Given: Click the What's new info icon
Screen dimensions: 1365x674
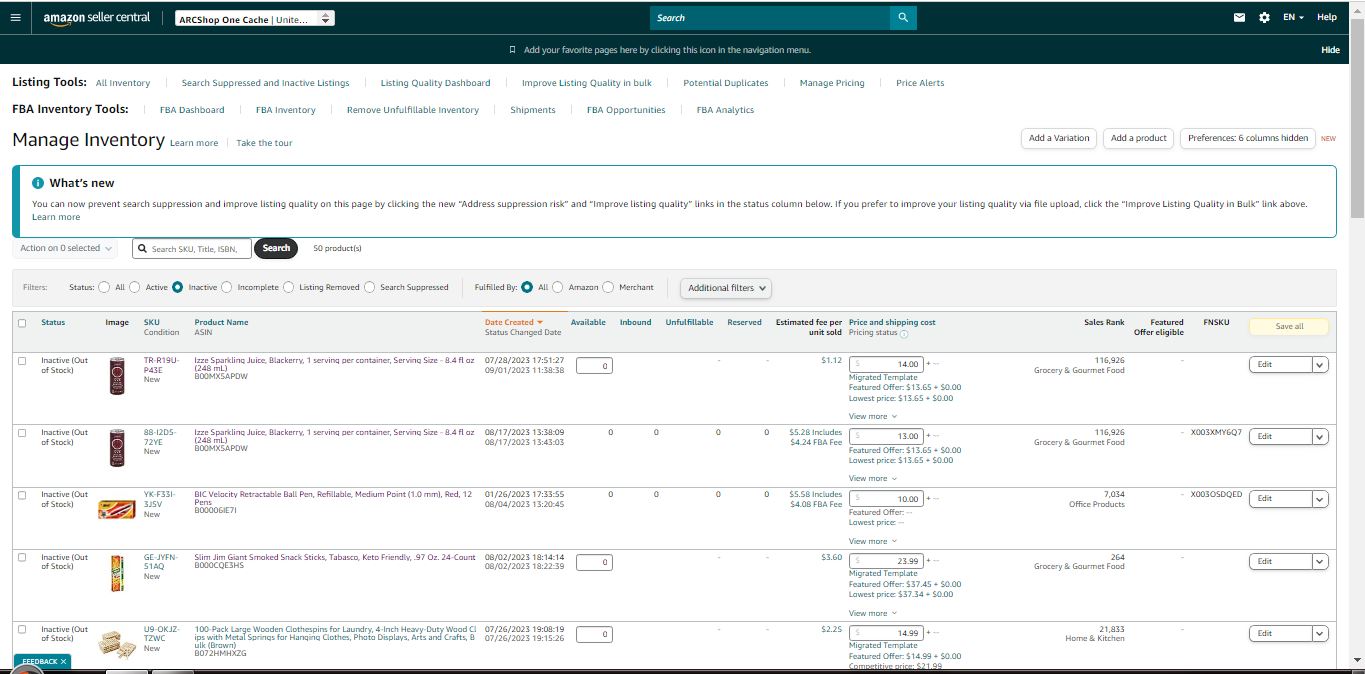Looking at the screenshot, I should pyautogui.click(x=38, y=183).
